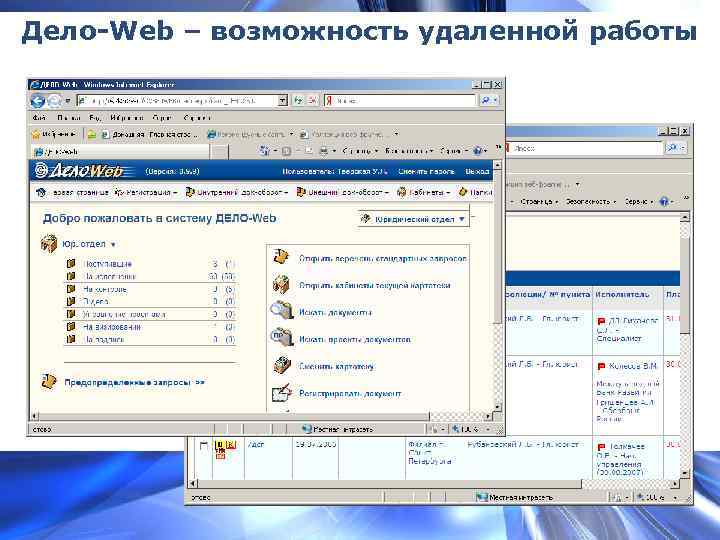The image size is (720, 540).
Task: Select the ДЕЛО-Web browser tab
Action: point(120,152)
